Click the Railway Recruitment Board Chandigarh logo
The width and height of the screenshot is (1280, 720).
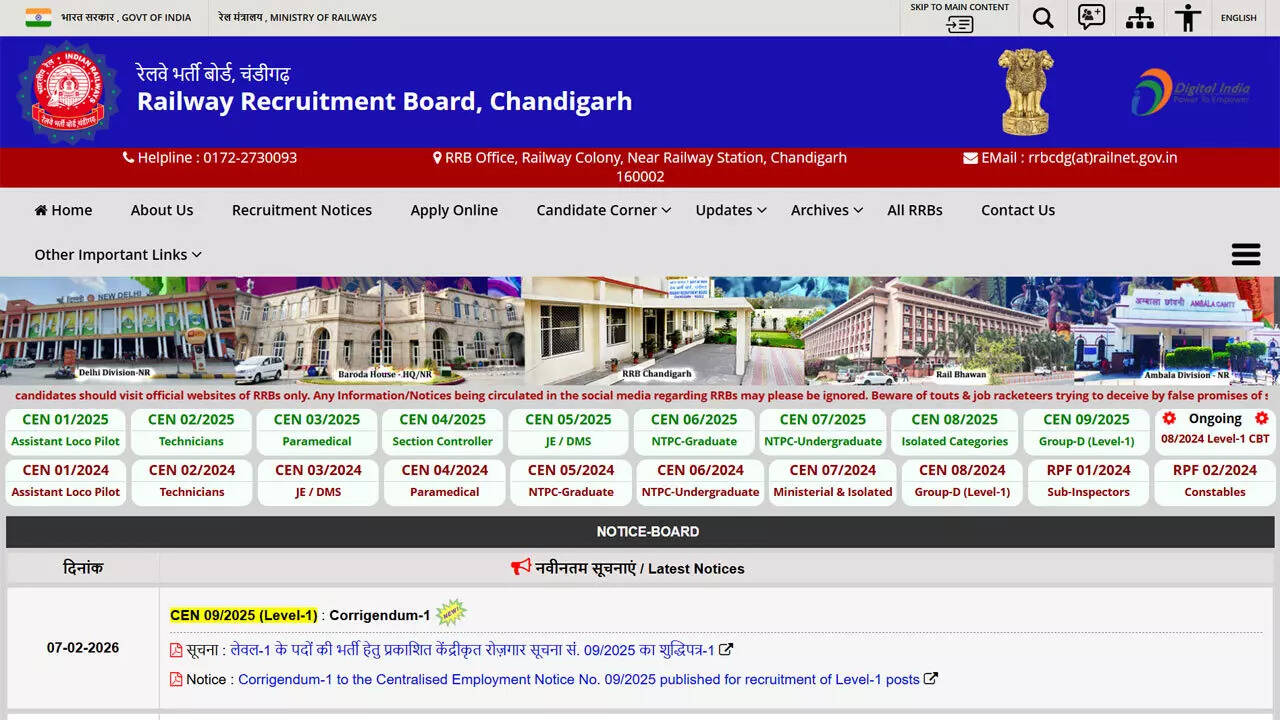(67, 91)
